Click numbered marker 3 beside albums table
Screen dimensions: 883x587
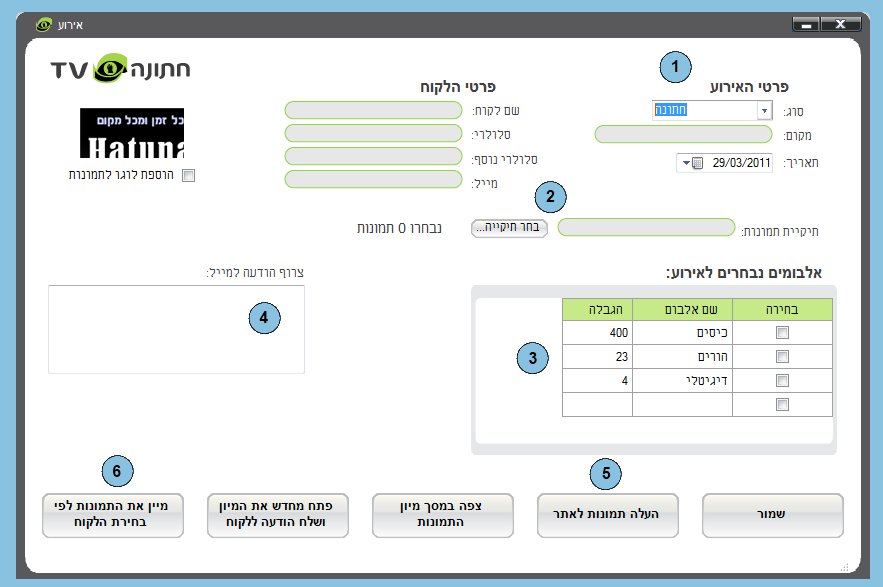[533, 358]
